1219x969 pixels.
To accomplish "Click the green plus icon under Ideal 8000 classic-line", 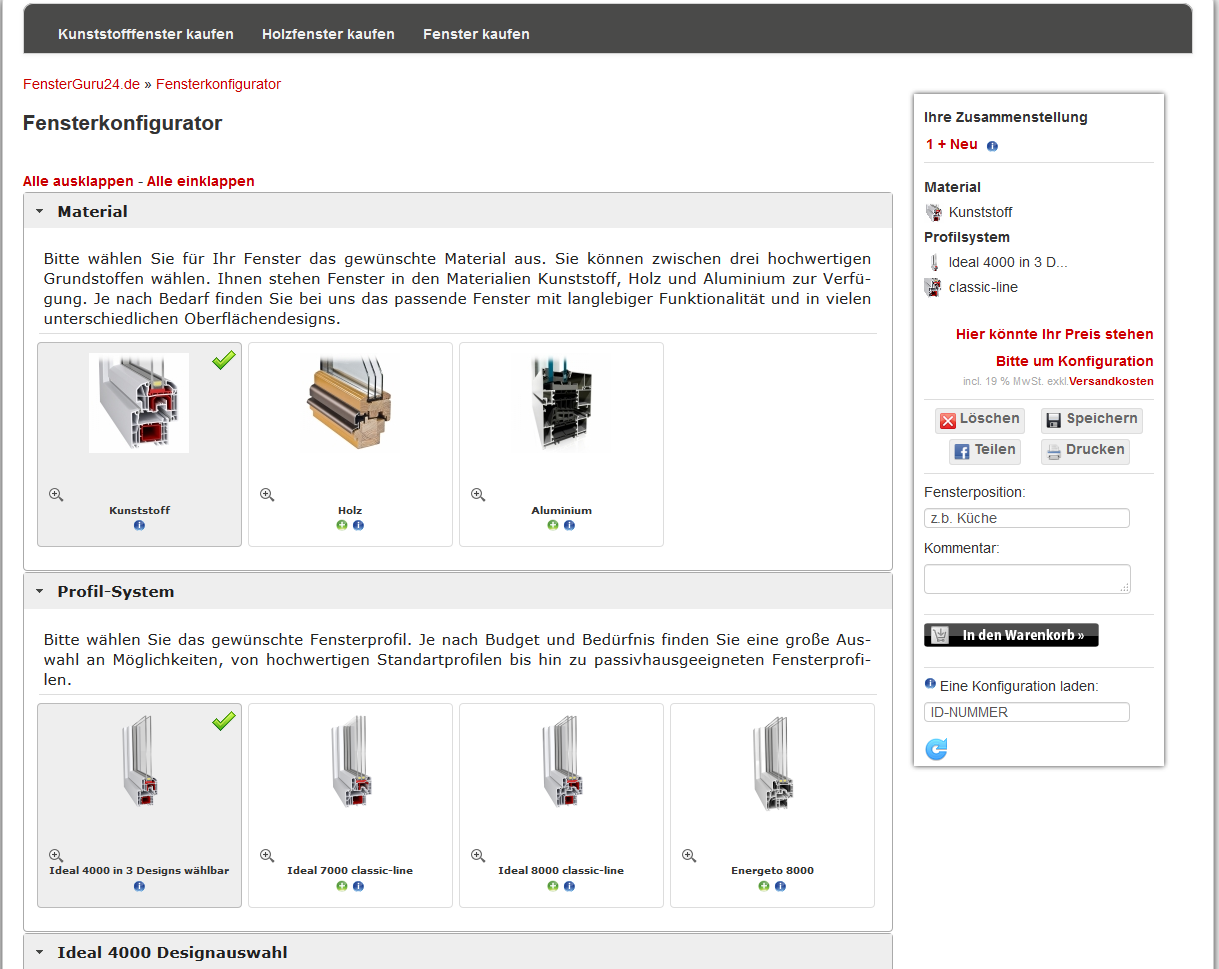I will pos(553,886).
